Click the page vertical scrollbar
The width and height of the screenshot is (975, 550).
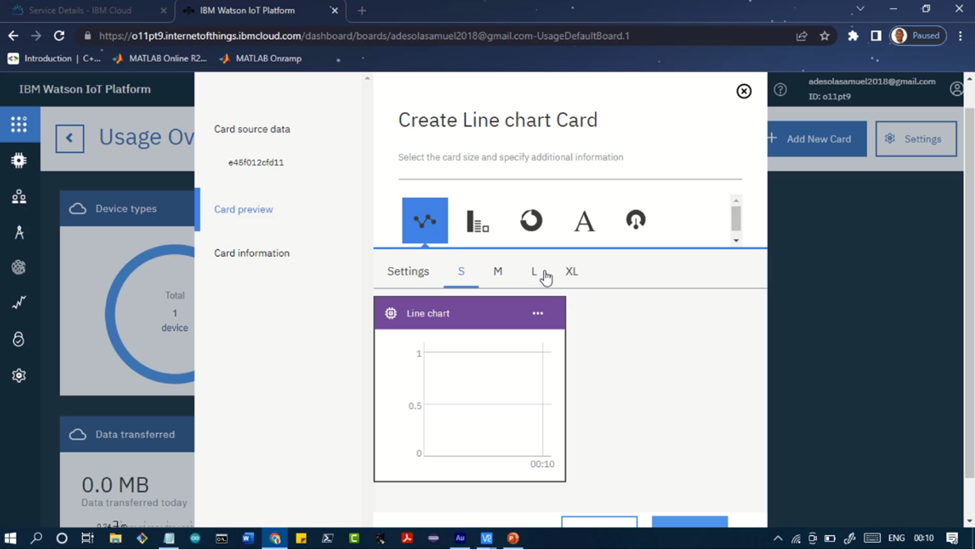(x=969, y=292)
